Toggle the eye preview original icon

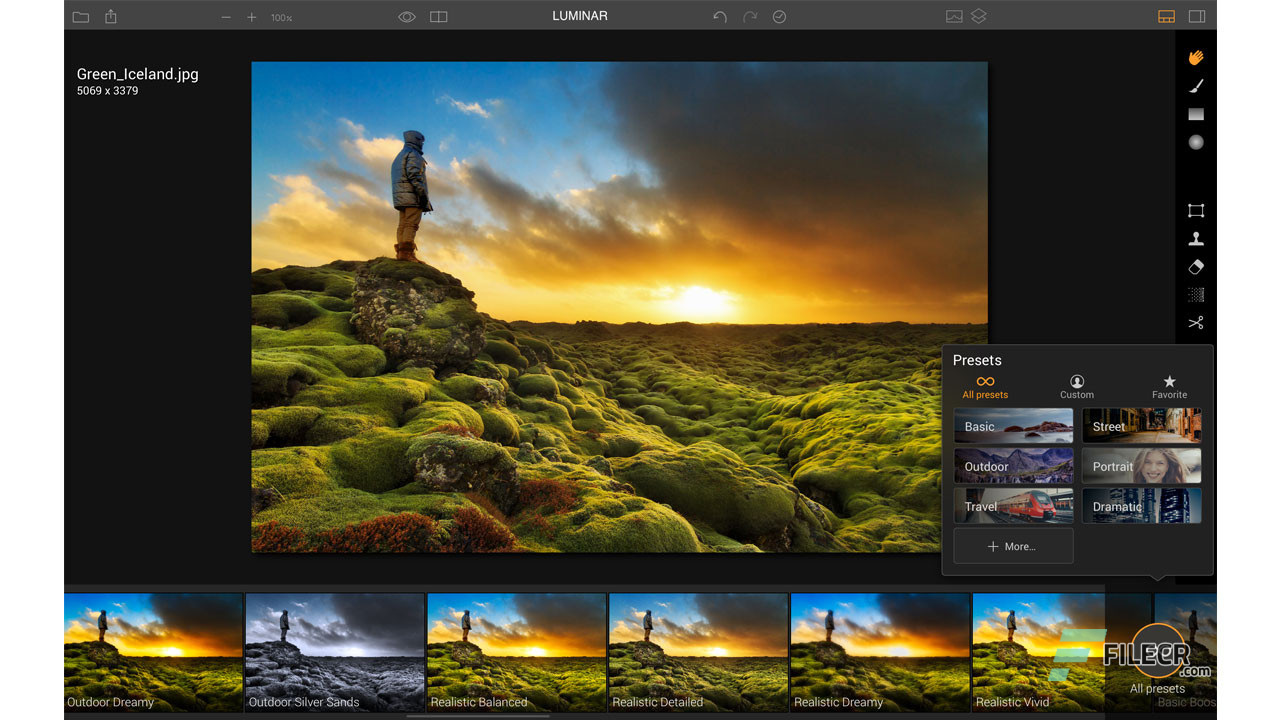click(x=407, y=17)
